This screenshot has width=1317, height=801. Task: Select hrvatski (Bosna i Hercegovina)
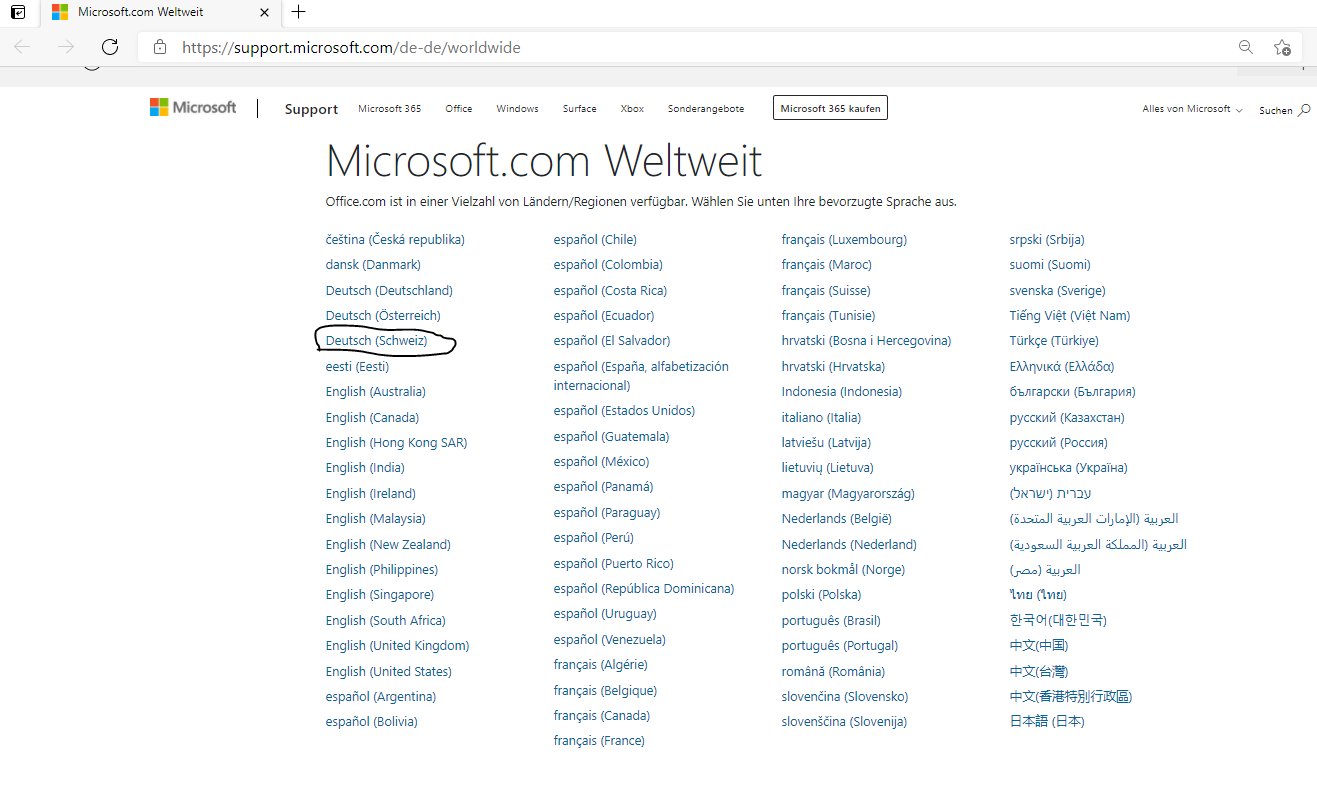click(x=866, y=341)
